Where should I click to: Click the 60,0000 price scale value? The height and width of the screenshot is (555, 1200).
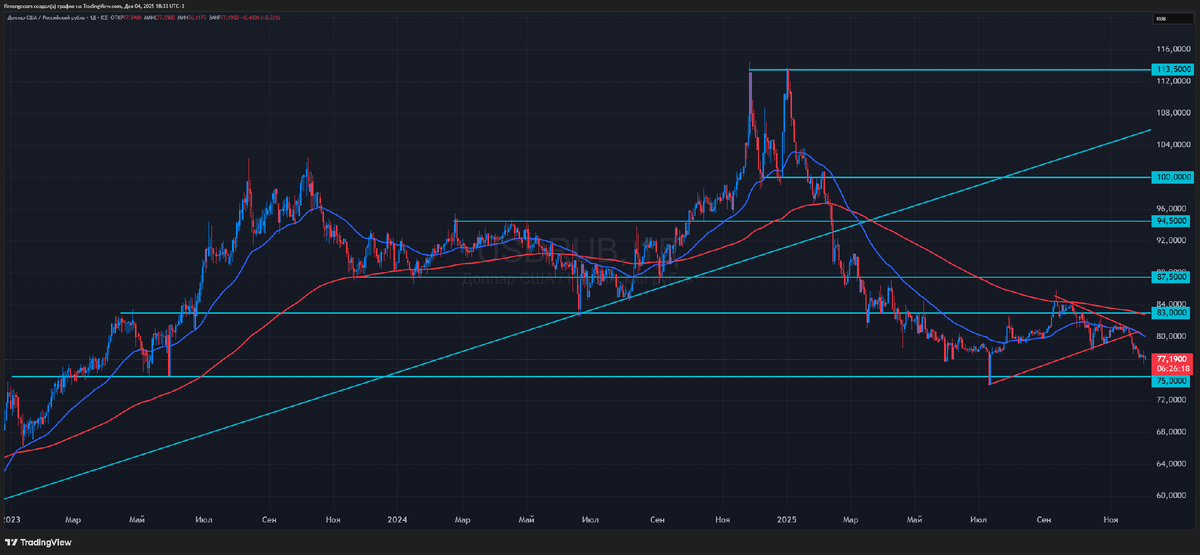(1172, 496)
